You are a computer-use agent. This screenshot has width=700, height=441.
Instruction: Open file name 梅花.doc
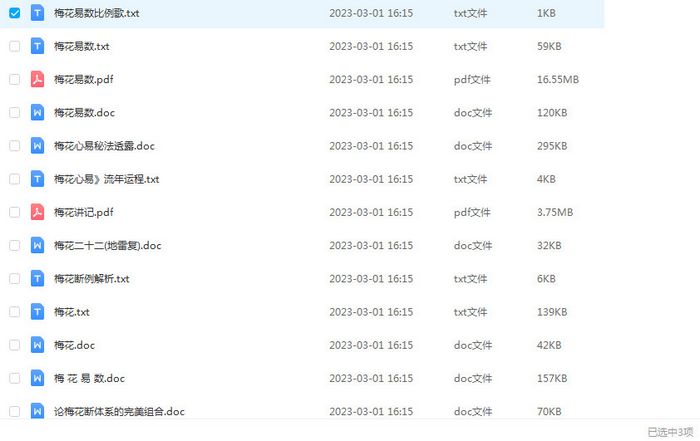[74, 345]
